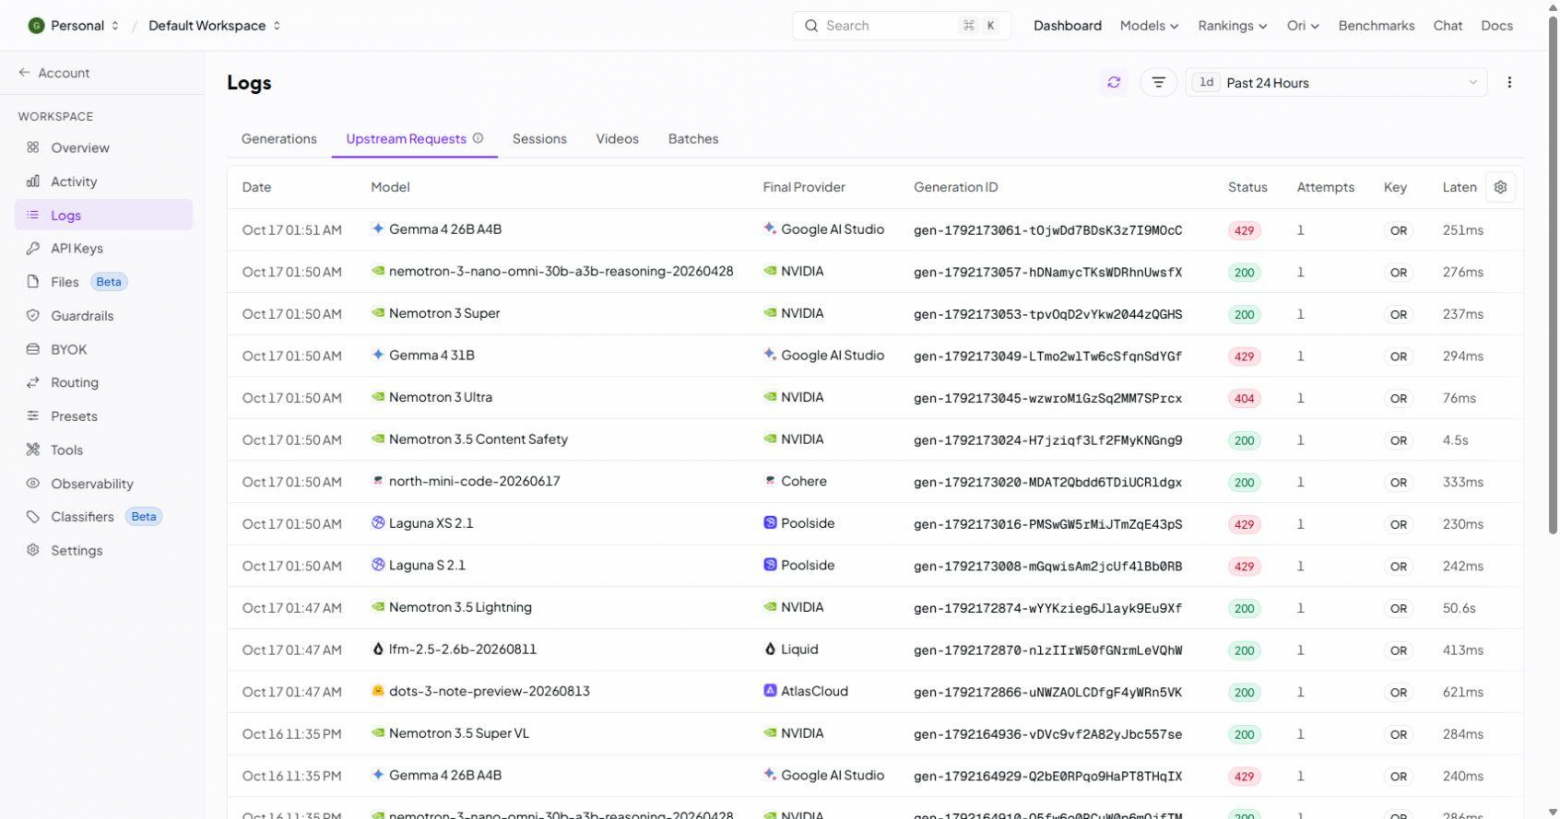Image resolution: width=1560 pixels, height=819 pixels.
Task: Open table column settings gear
Action: coord(1500,187)
